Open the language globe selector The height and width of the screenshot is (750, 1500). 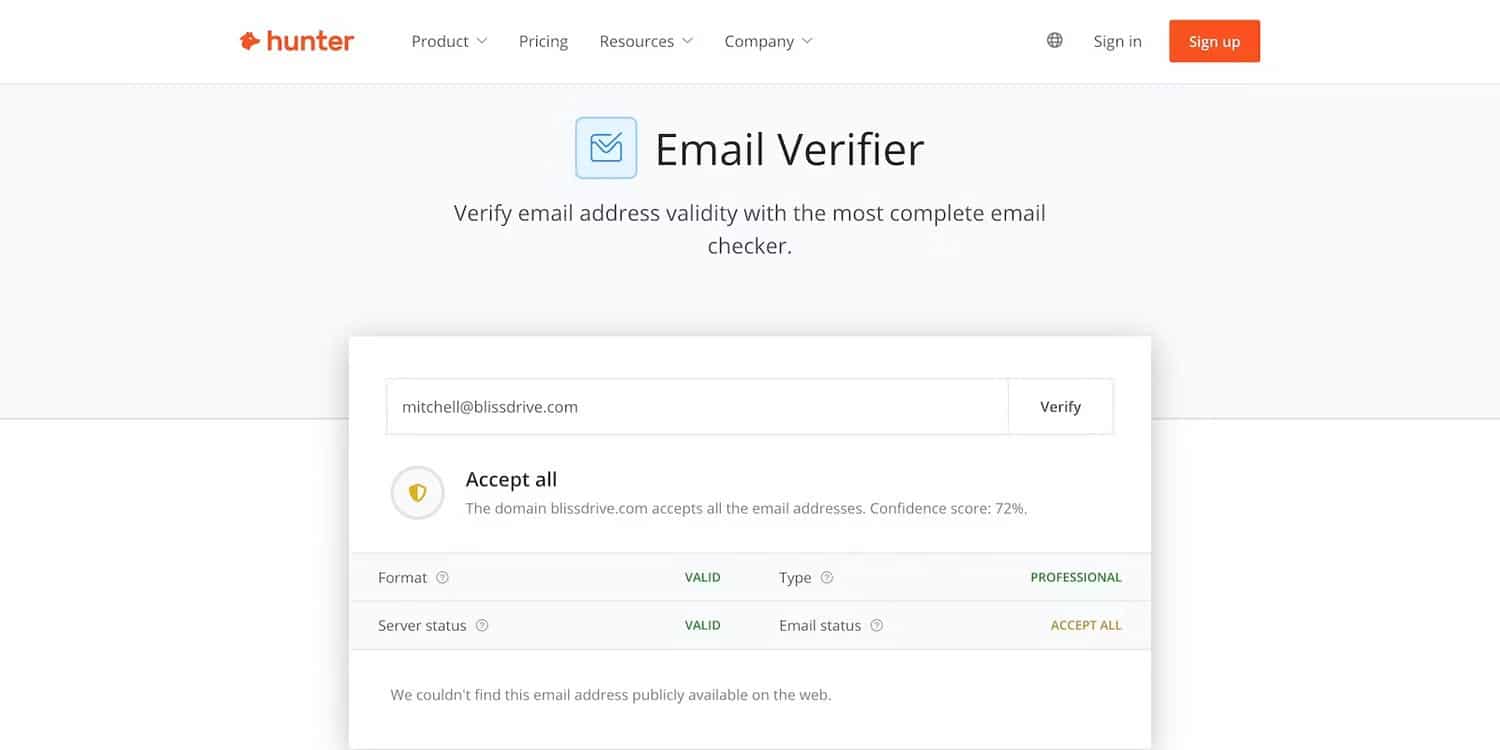coord(1054,41)
